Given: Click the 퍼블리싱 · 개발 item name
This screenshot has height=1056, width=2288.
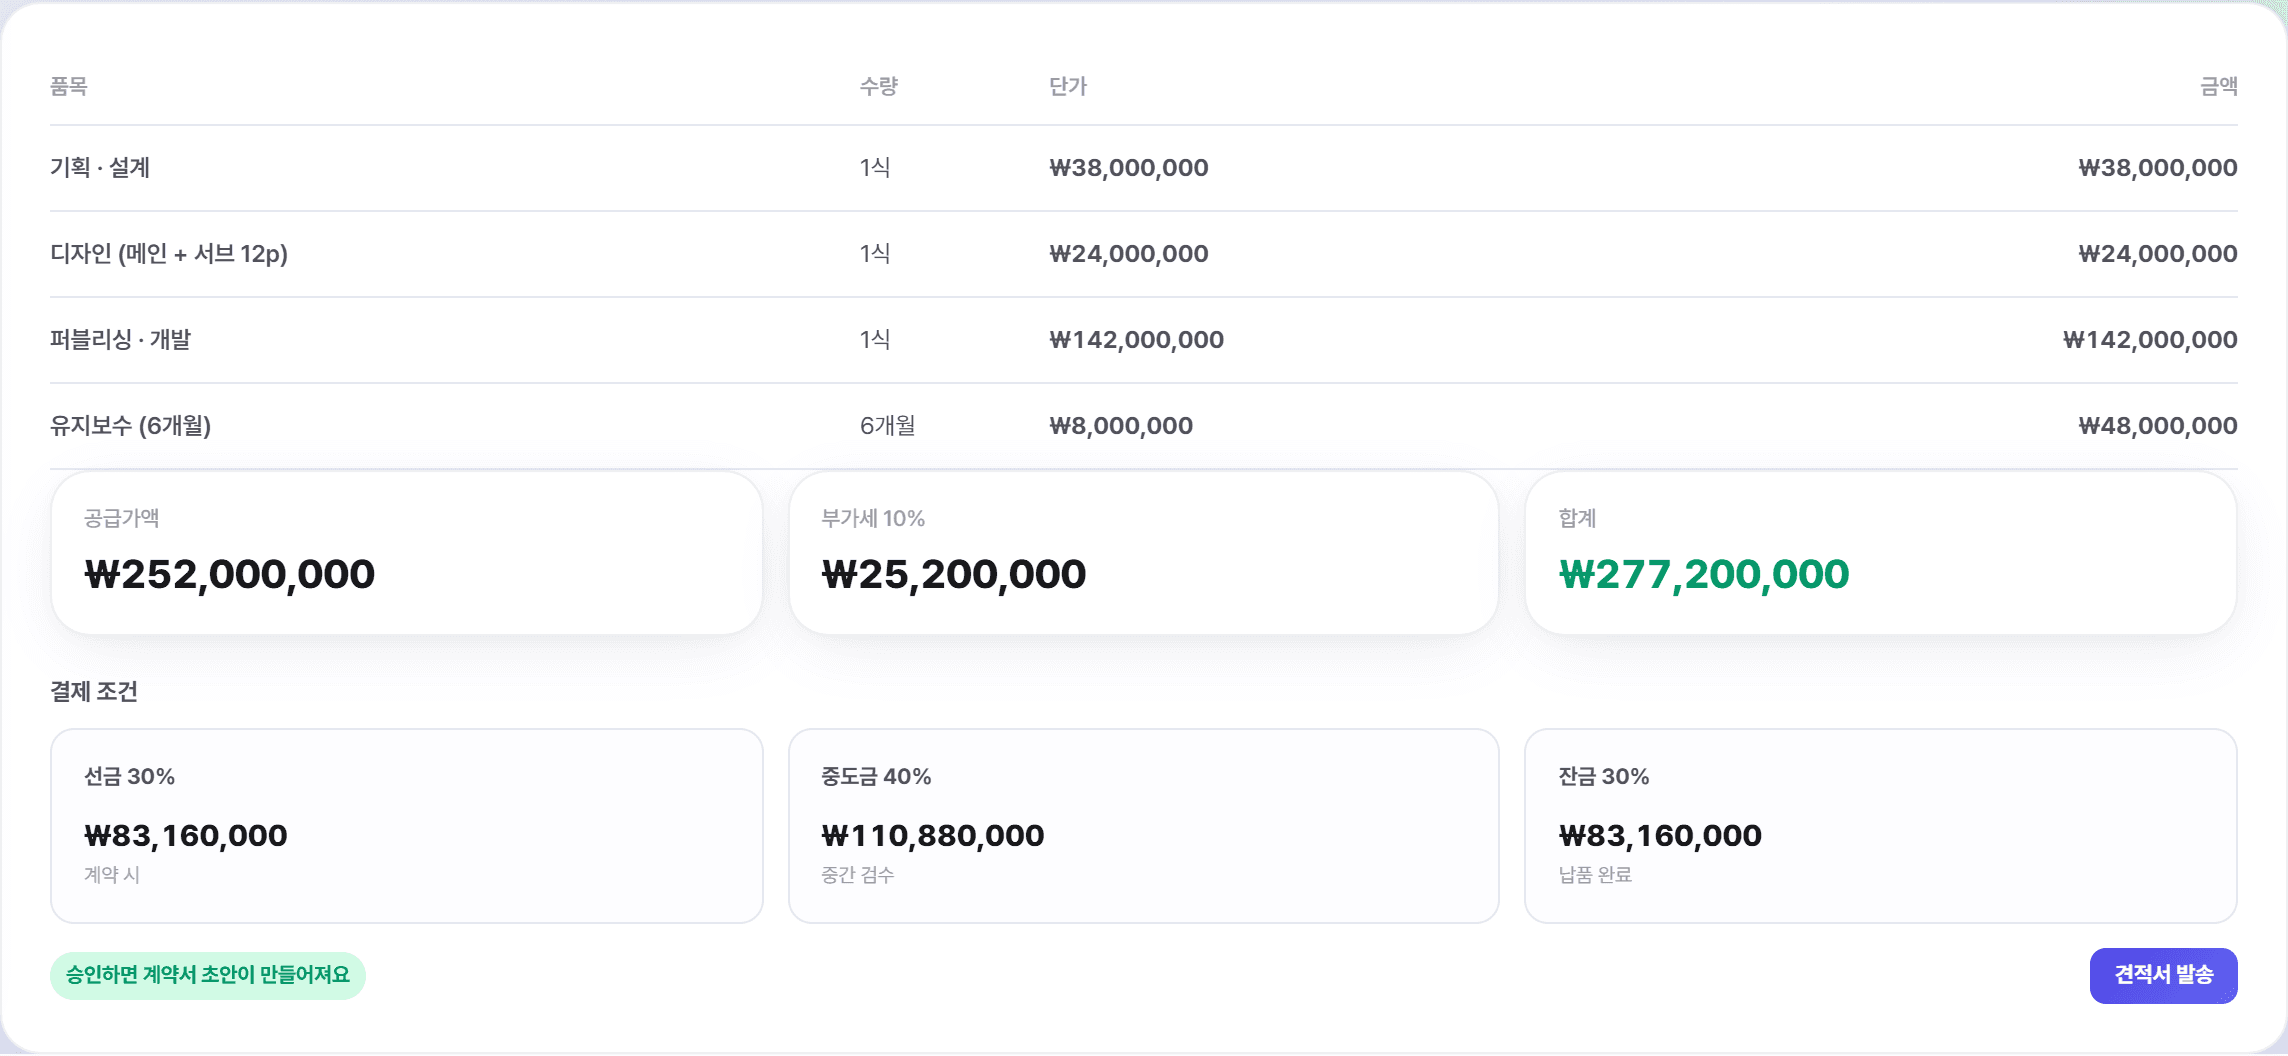Looking at the screenshot, I should [x=120, y=340].
